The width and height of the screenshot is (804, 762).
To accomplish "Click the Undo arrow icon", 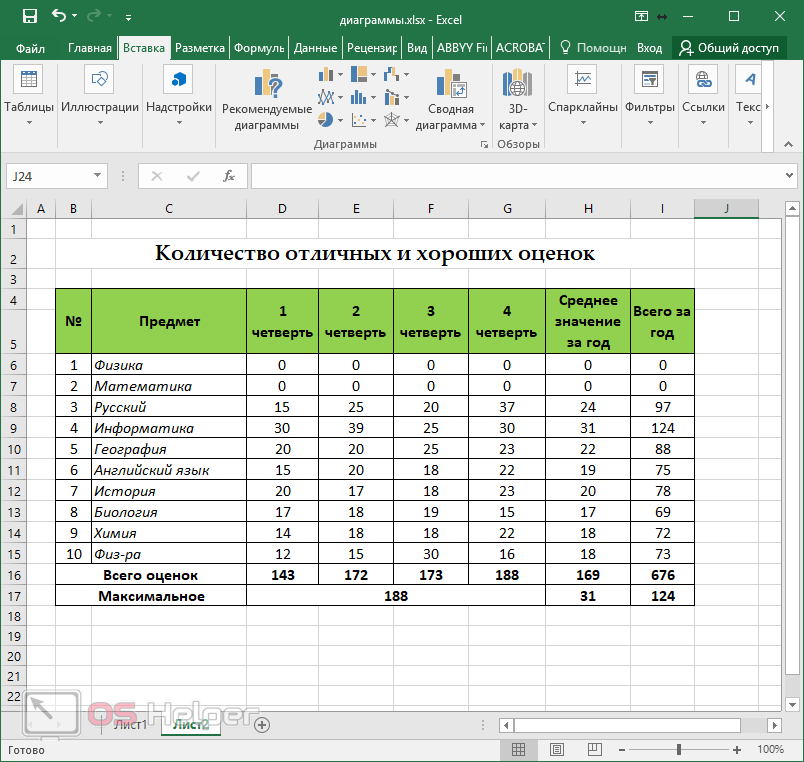I will [x=60, y=16].
